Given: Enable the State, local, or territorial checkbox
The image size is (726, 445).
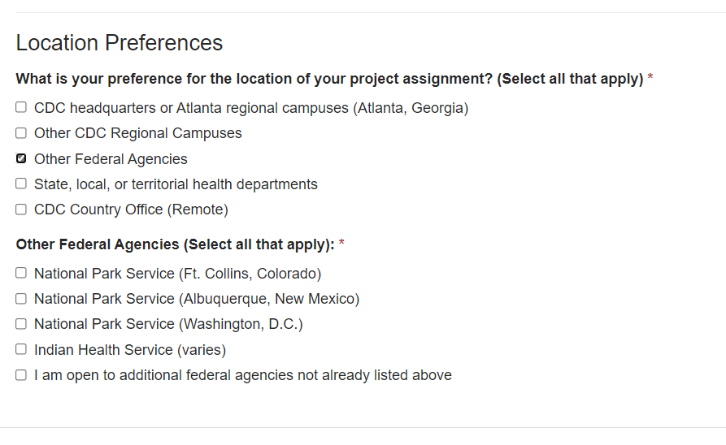Looking at the screenshot, I should pos(21,184).
